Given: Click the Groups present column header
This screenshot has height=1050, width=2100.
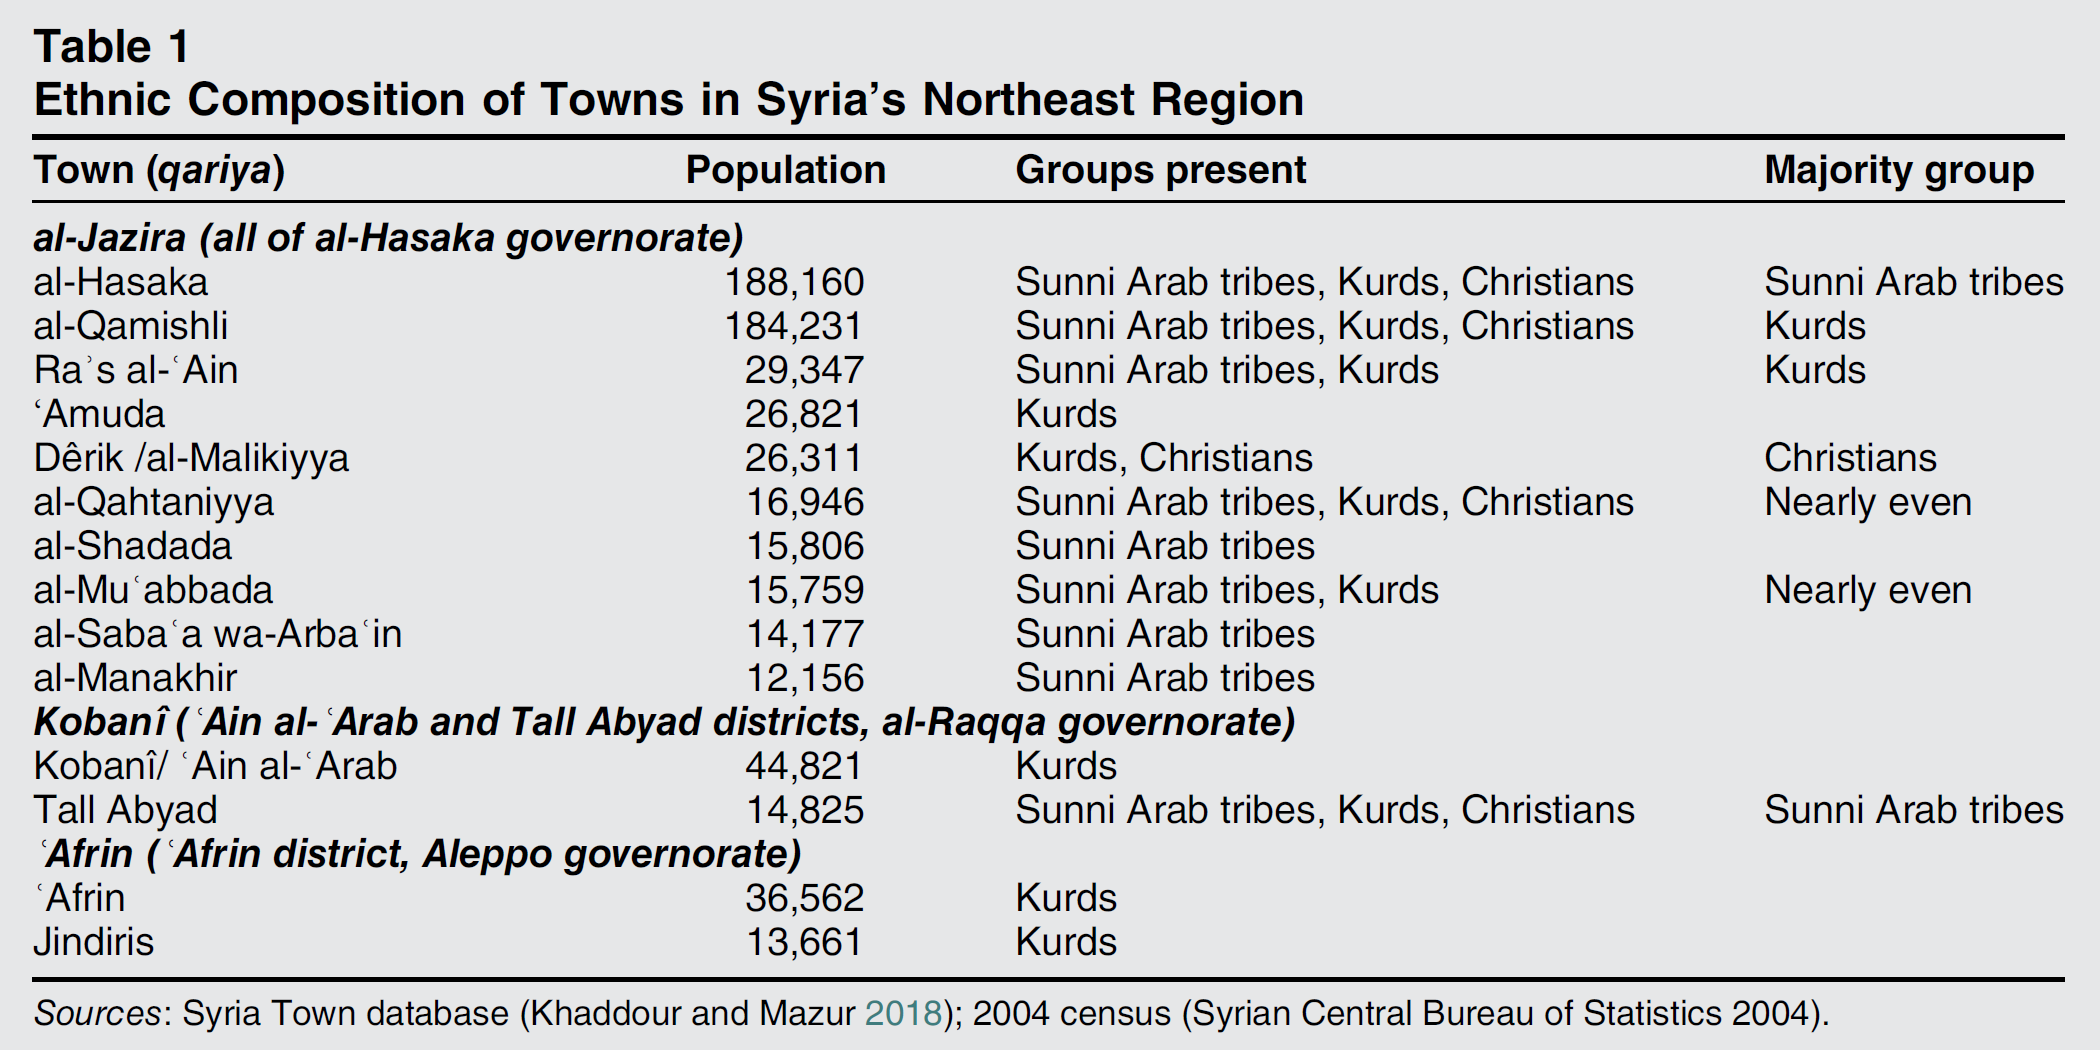Looking at the screenshot, I should pyautogui.click(x=1160, y=170).
